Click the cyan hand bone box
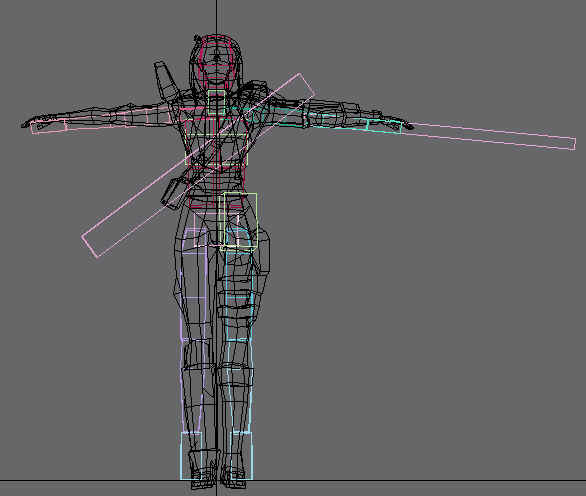The height and width of the screenshot is (496, 586). tap(385, 127)
